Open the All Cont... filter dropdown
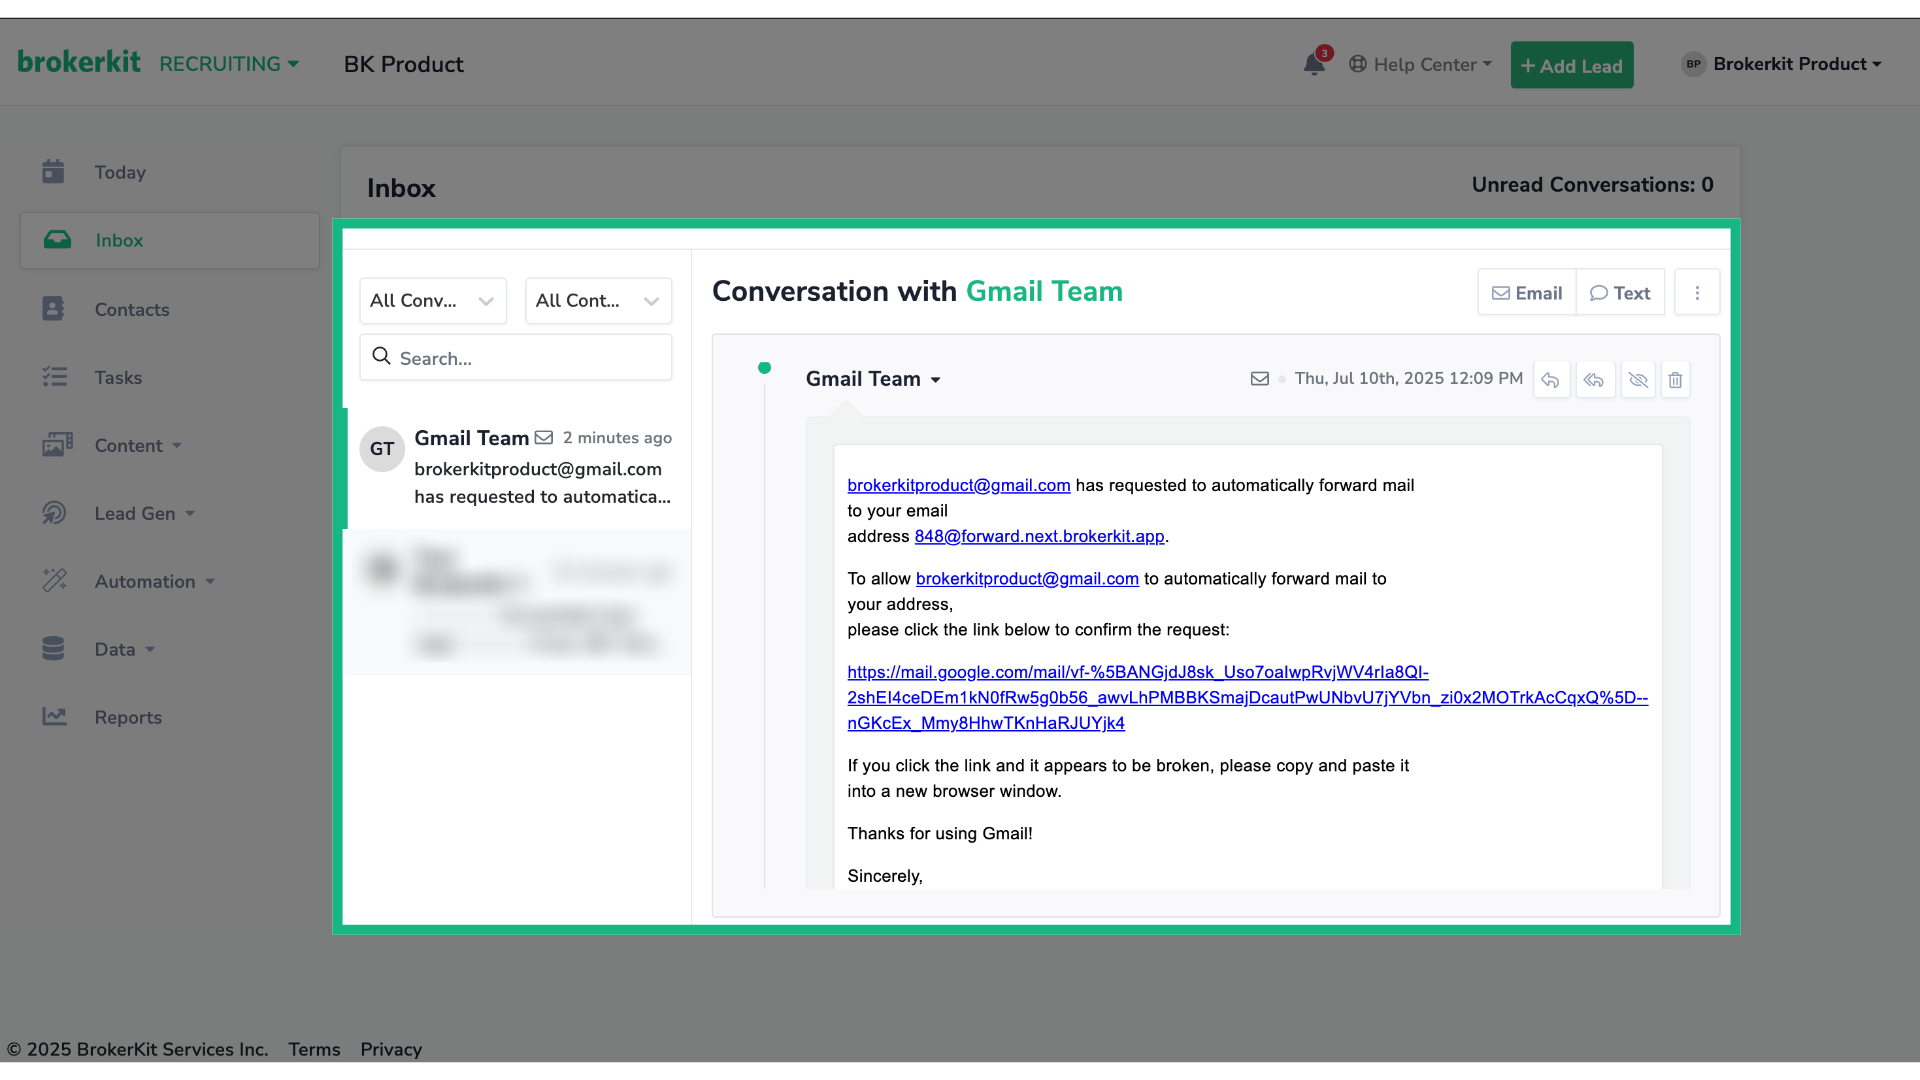The height and width of the screenshot is (1080, 1920). 598,301
